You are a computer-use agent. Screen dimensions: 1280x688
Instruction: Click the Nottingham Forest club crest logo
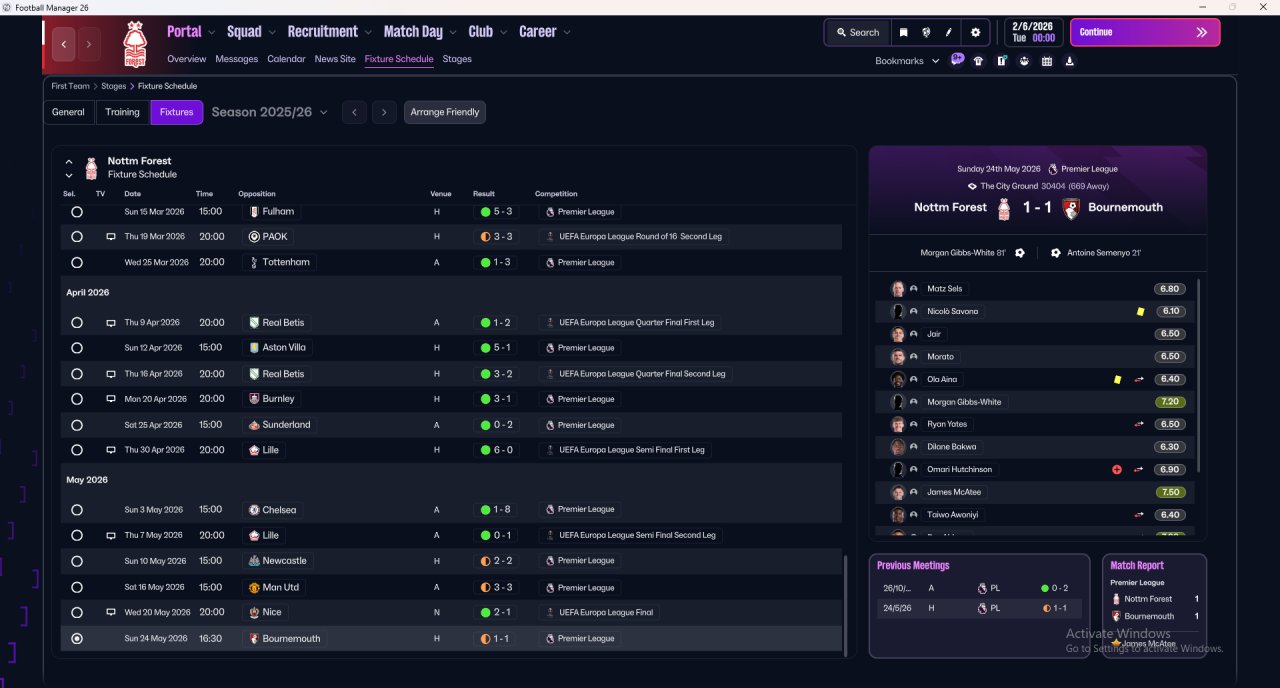tap(134, 44)
